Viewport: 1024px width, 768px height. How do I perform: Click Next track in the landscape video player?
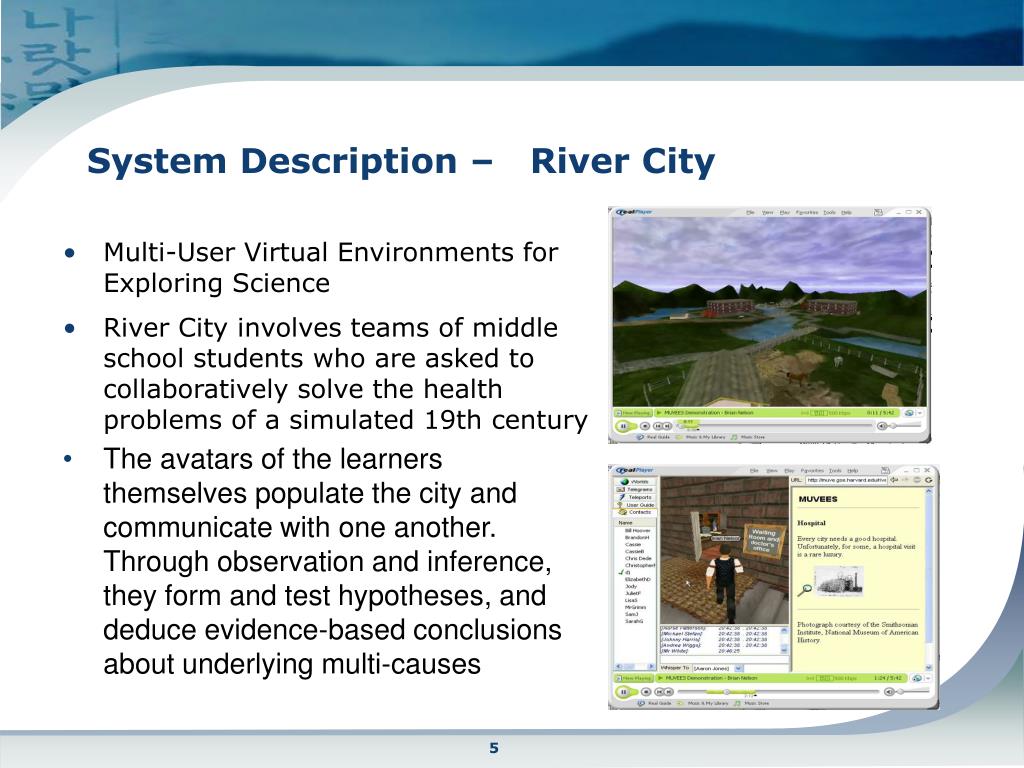pos(667,426)
